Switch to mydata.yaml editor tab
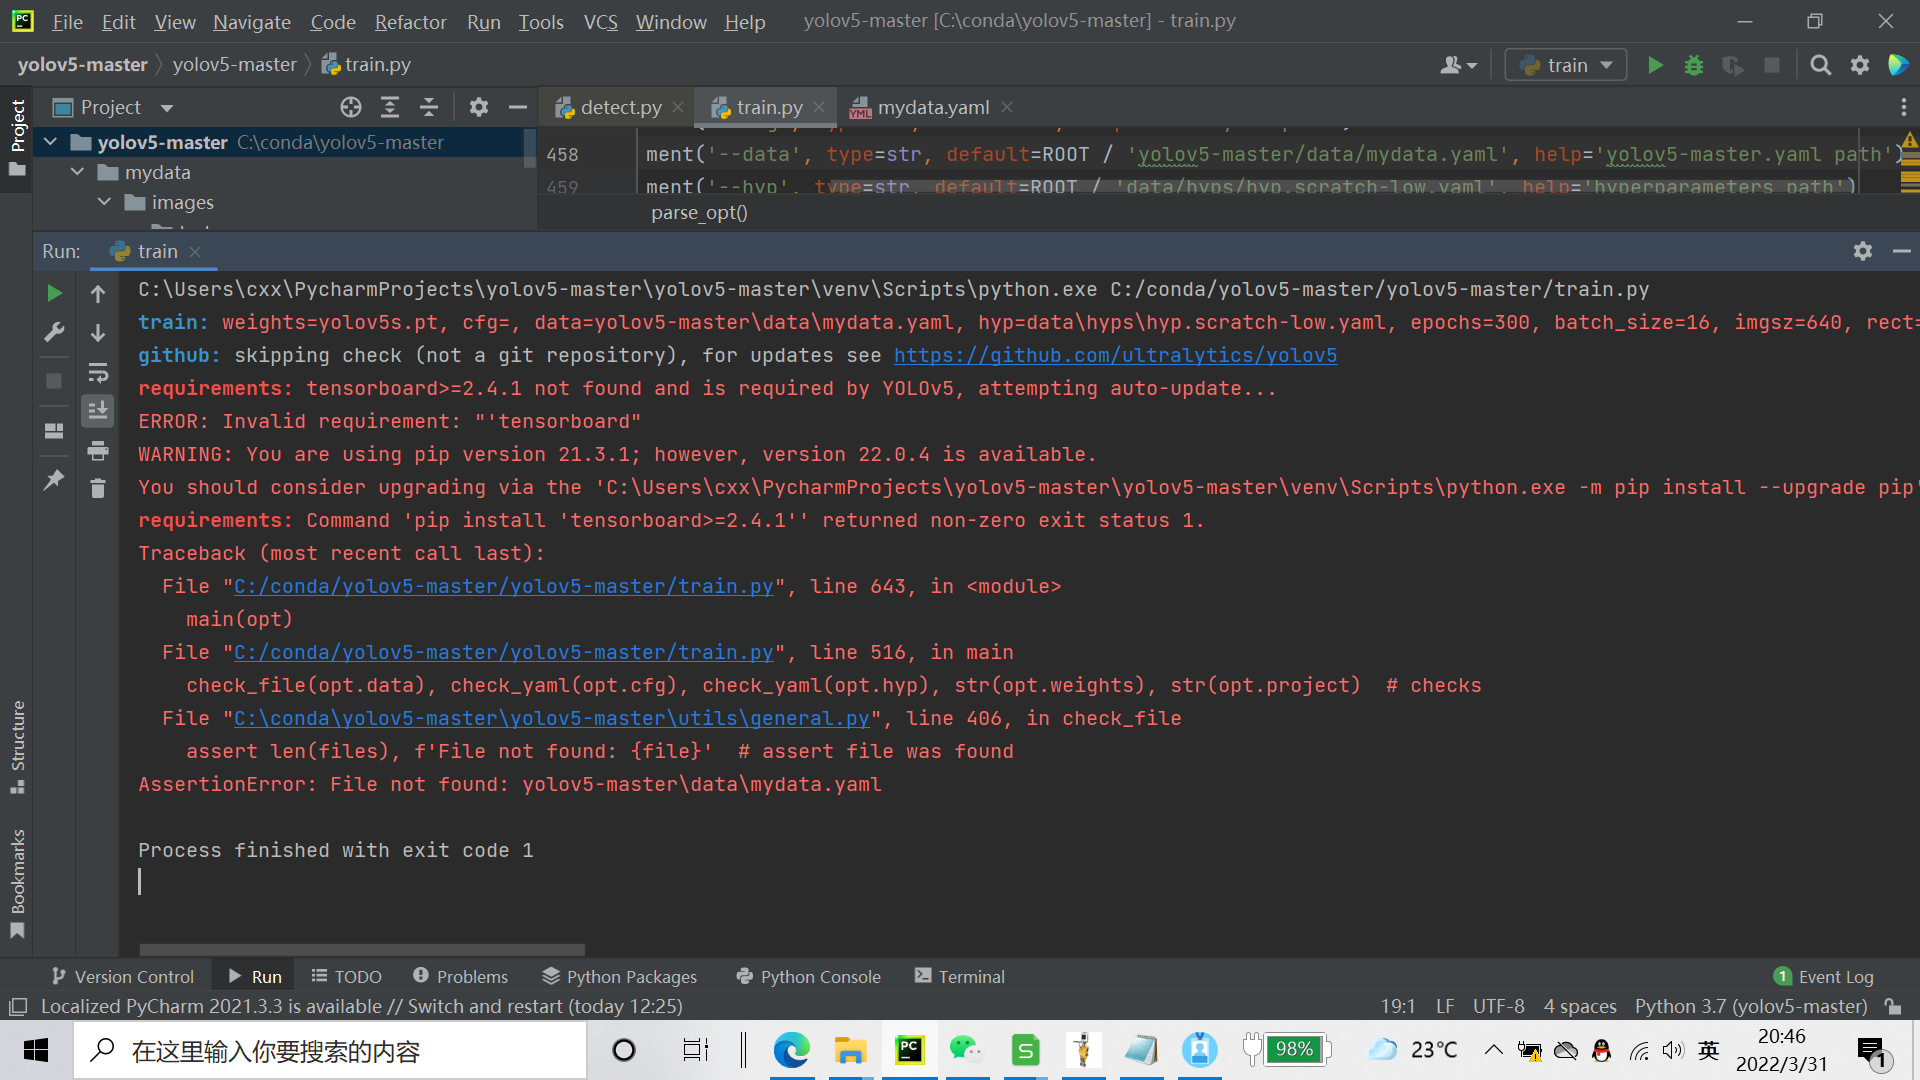1920x1080 pixels. click(x=933, y=107)
